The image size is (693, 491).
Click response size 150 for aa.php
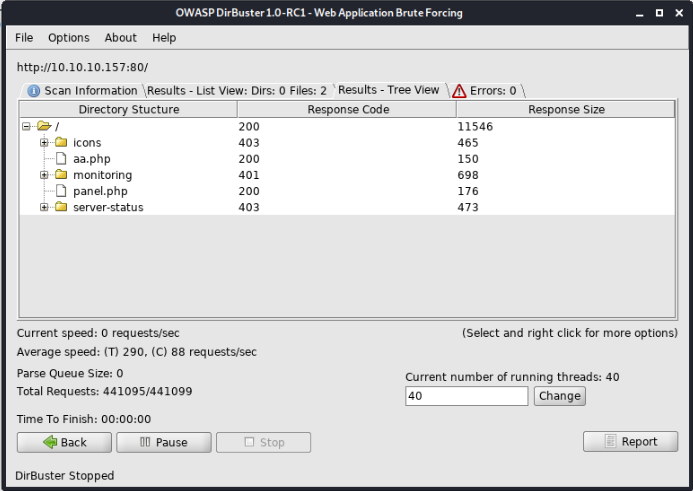coord(468,159)
